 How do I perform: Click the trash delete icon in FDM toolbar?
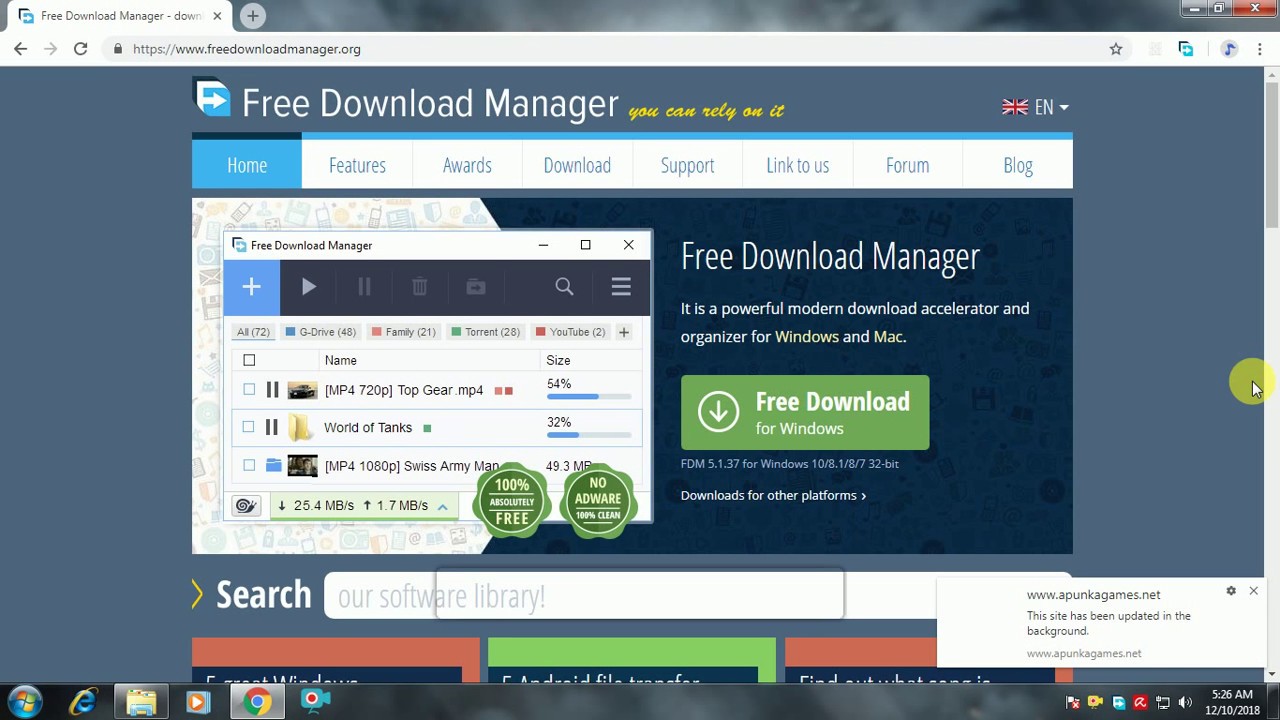(x=420, y=287)
